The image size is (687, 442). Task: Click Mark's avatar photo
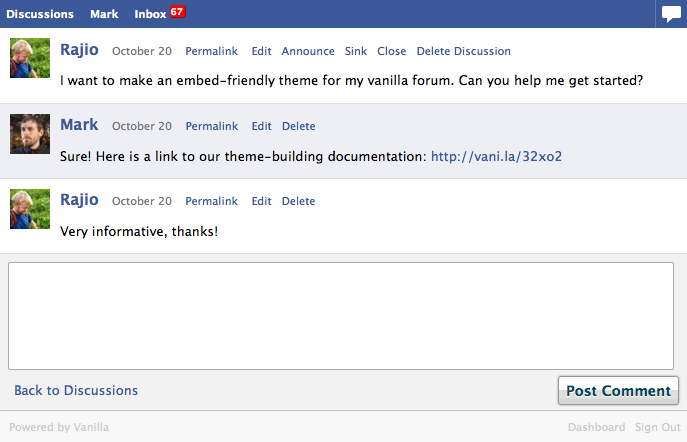[x=30, y=134]
